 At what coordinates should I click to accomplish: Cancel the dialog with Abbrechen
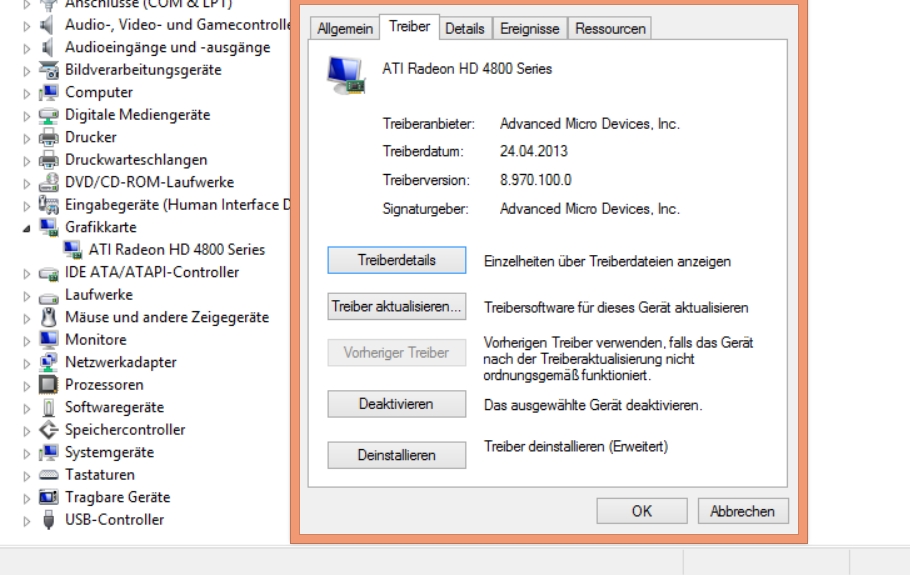[743, 511]
